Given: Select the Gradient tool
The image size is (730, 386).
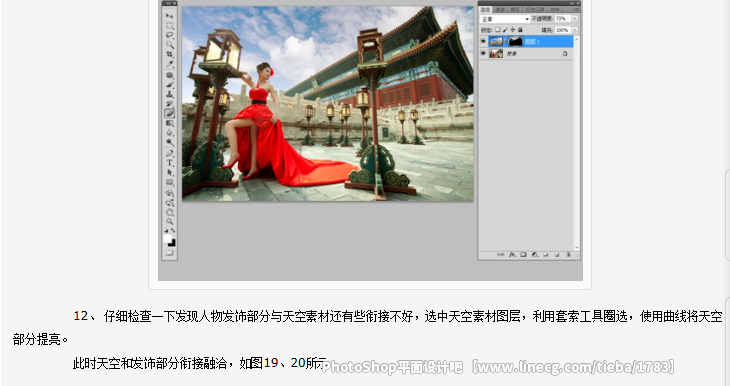Looking at the screenshot, I should 169,122.
